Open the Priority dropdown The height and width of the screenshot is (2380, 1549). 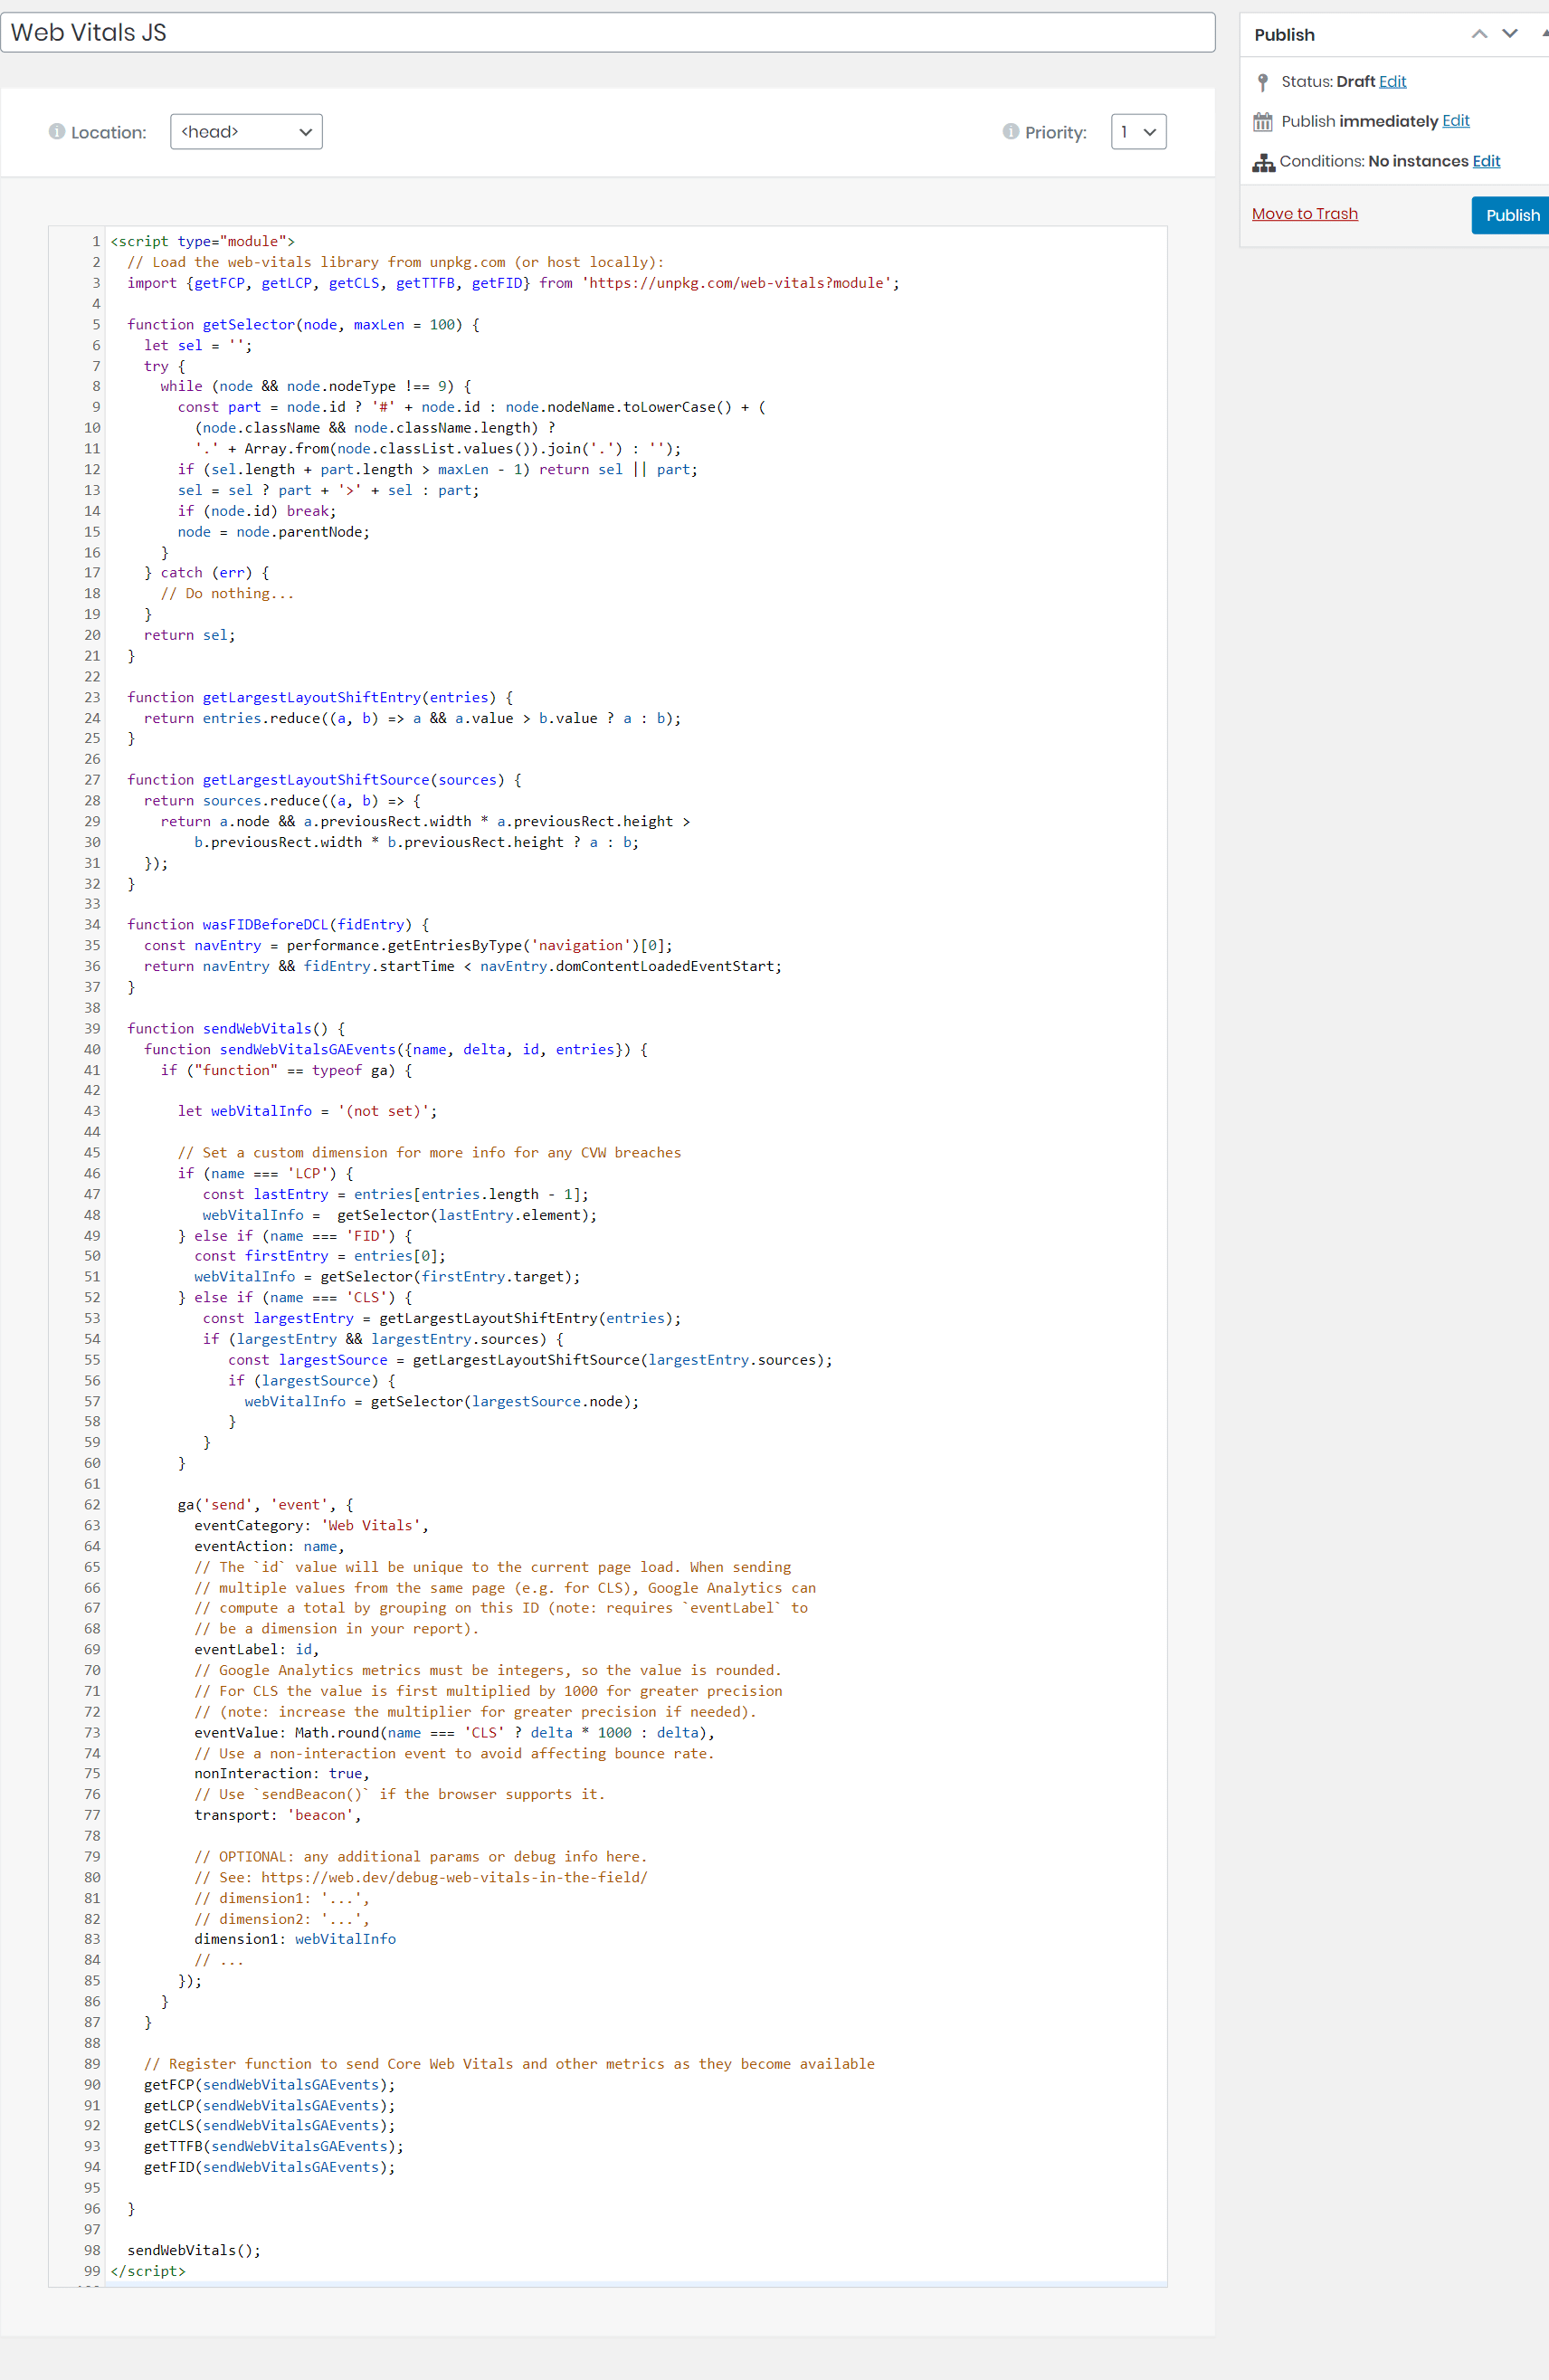pos(1139,132)
